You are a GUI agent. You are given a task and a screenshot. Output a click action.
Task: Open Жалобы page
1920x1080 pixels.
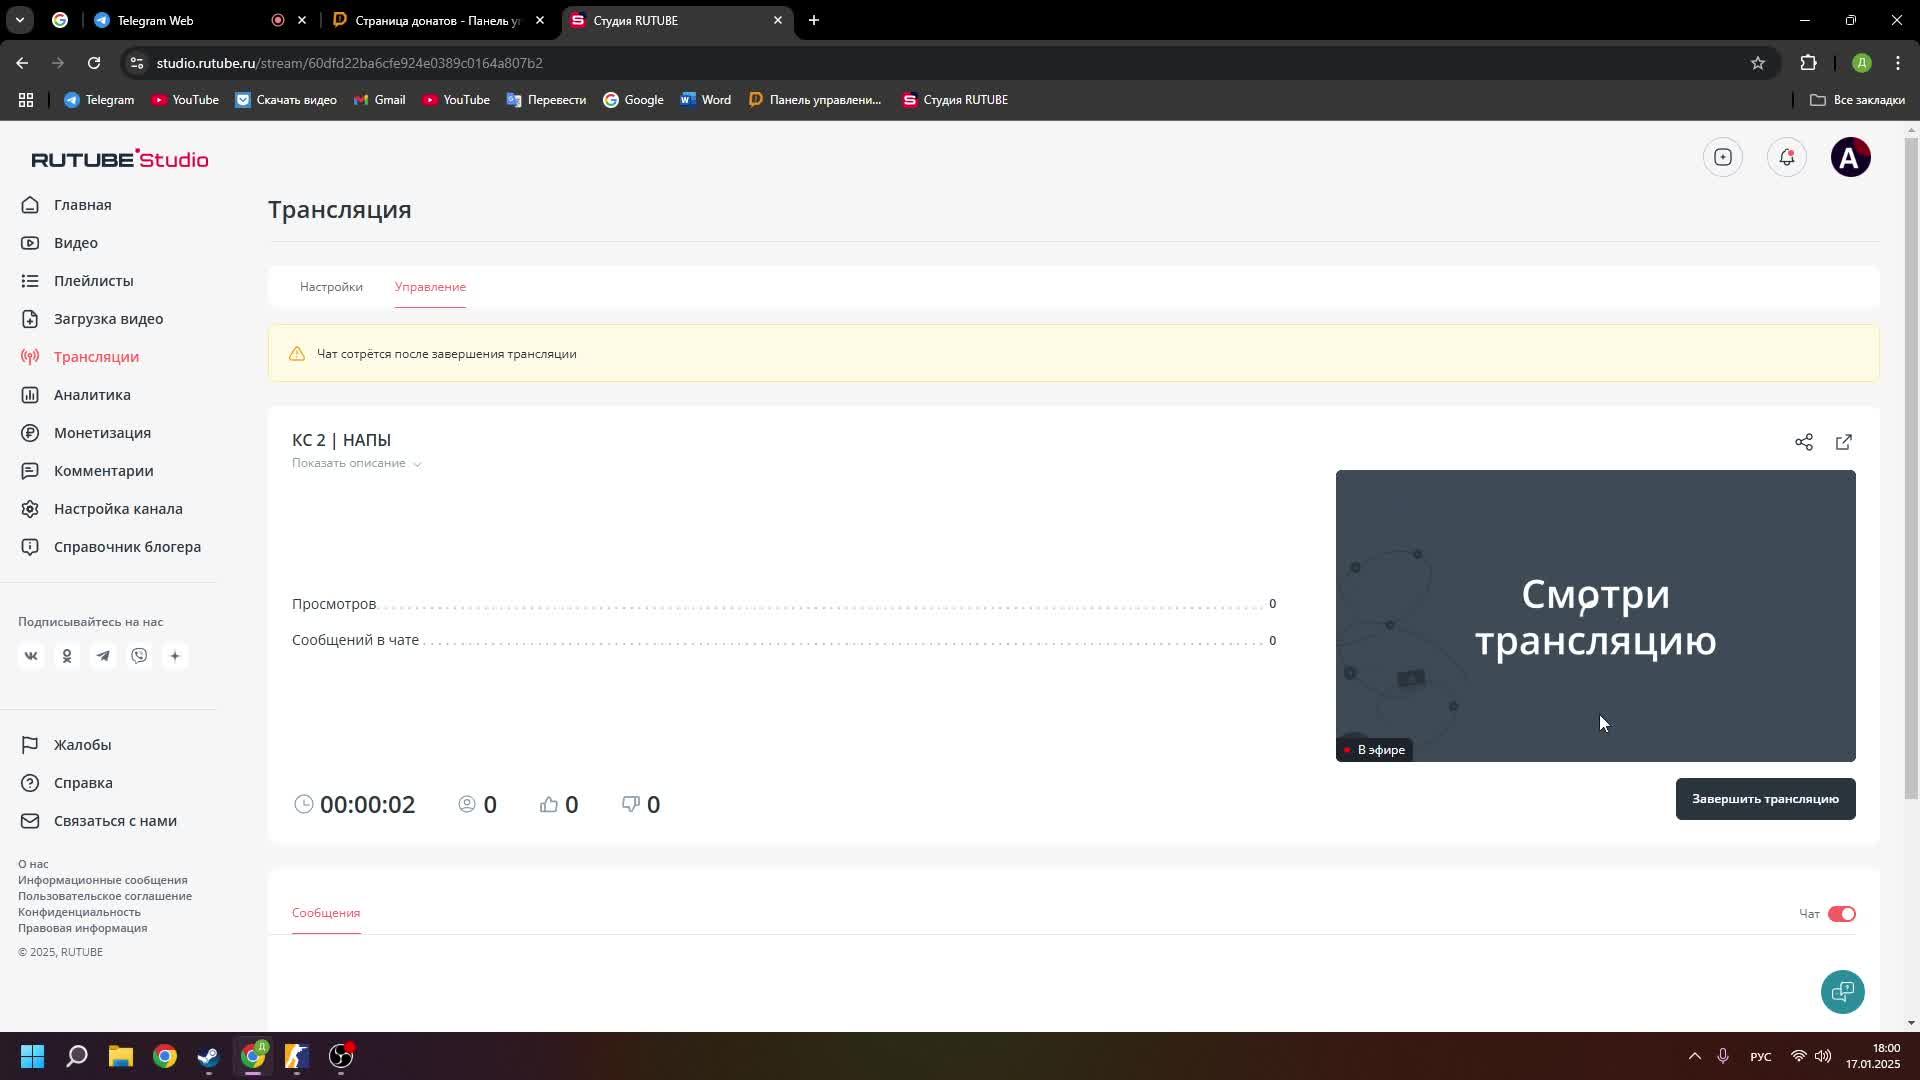coord(67,745)
